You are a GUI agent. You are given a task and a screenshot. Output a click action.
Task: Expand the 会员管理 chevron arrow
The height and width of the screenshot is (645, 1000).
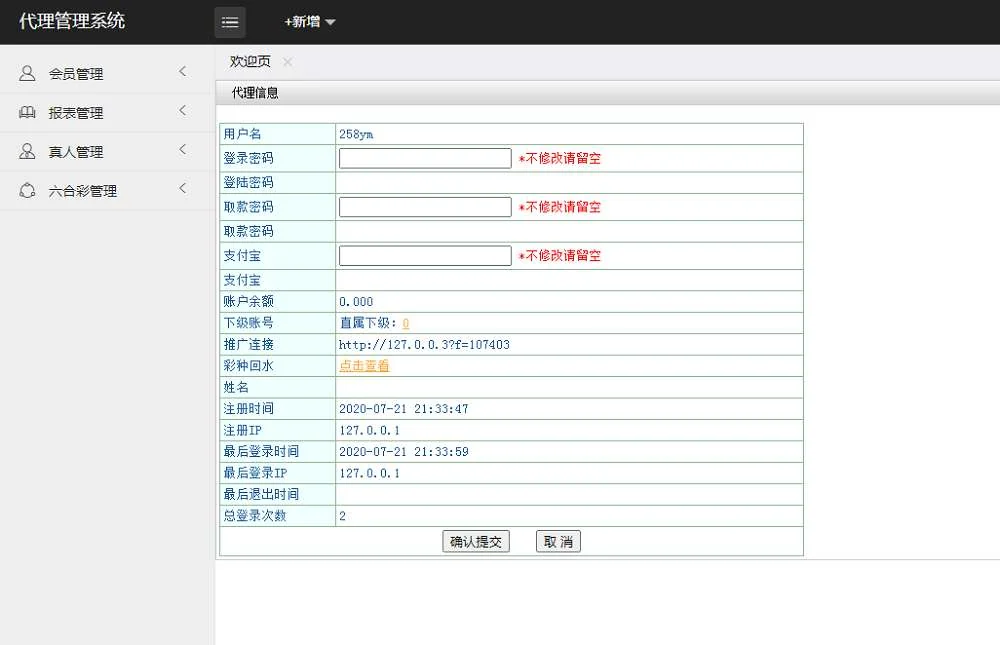coord(182,71)
